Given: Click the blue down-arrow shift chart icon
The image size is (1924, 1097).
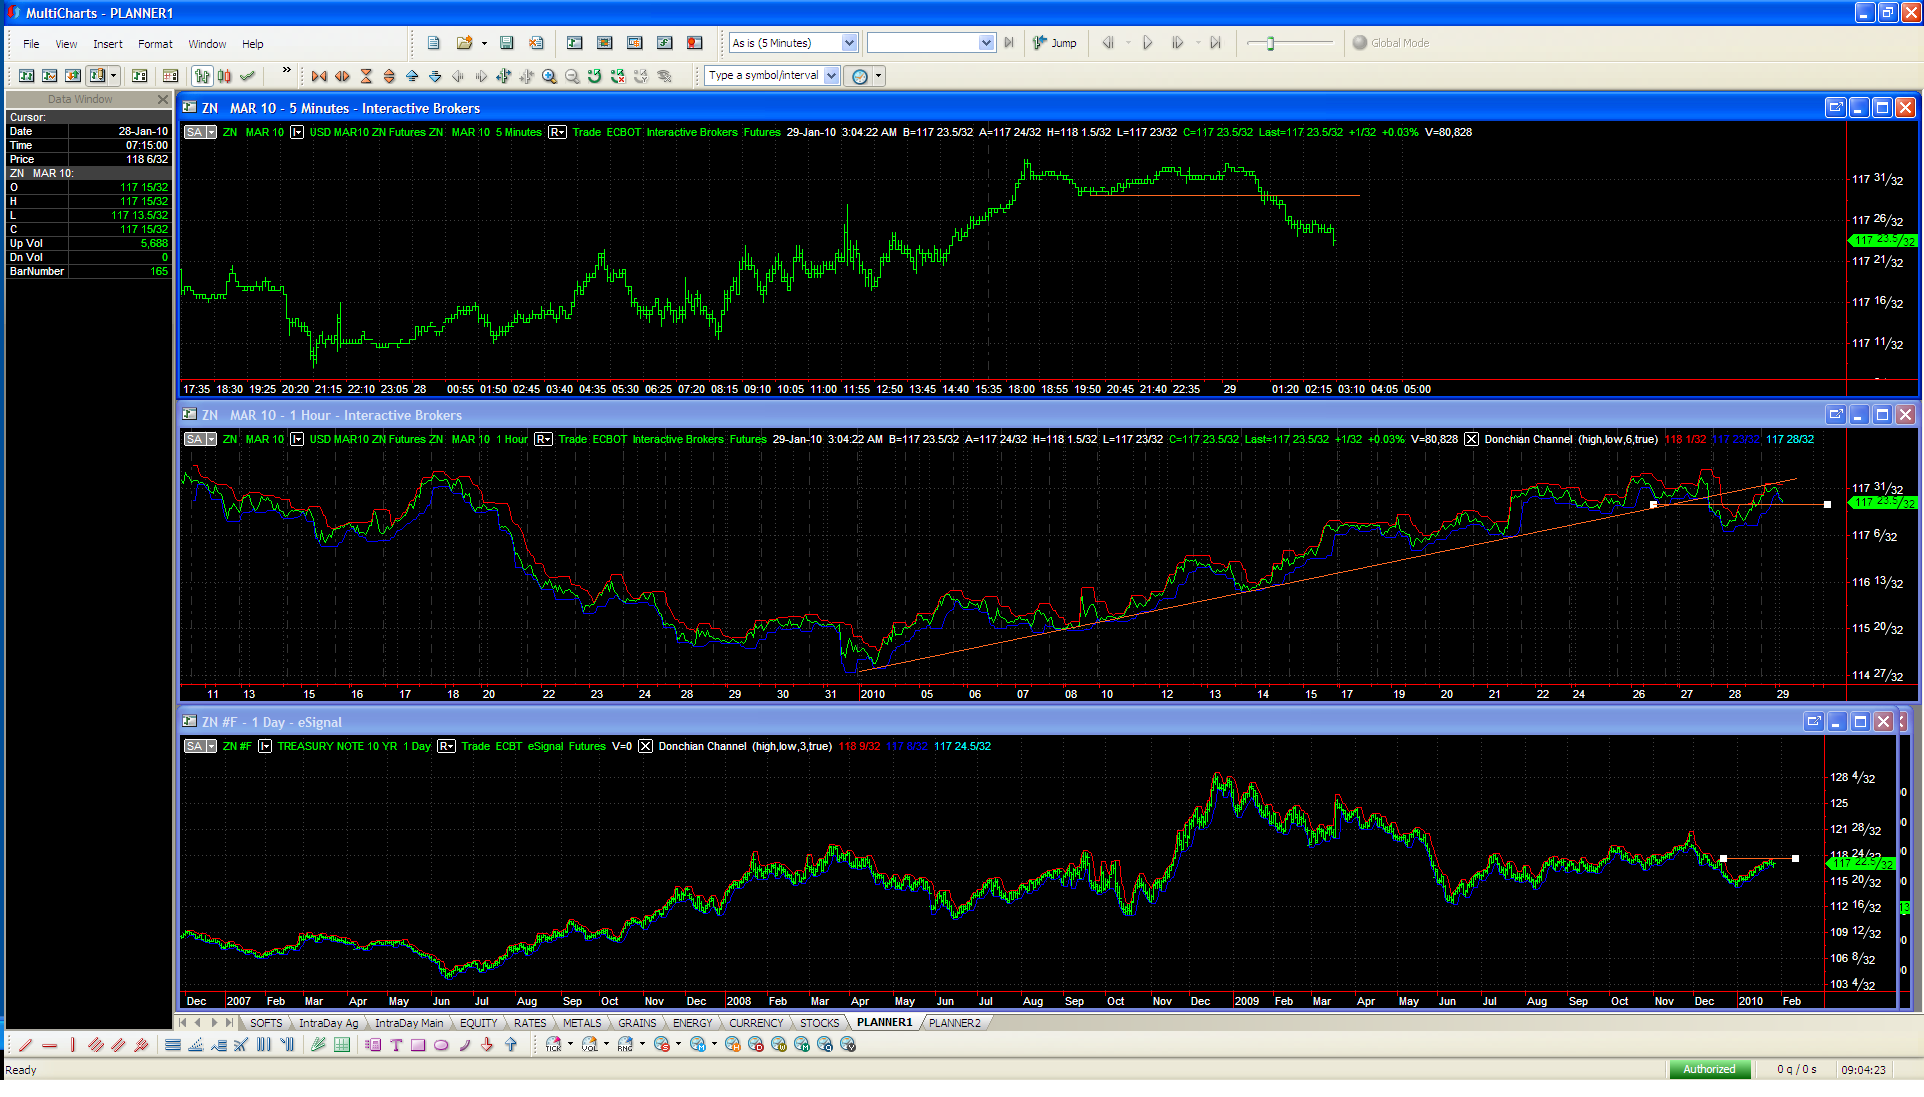Looking at the screenshot, I should click(x=435, y=76).
